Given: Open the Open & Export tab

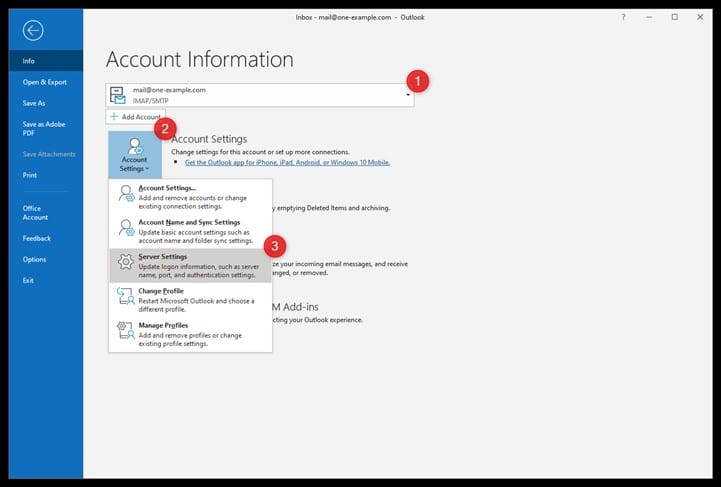Looking at the screenshot, I should pyautogui.click(x=46, y=82).
